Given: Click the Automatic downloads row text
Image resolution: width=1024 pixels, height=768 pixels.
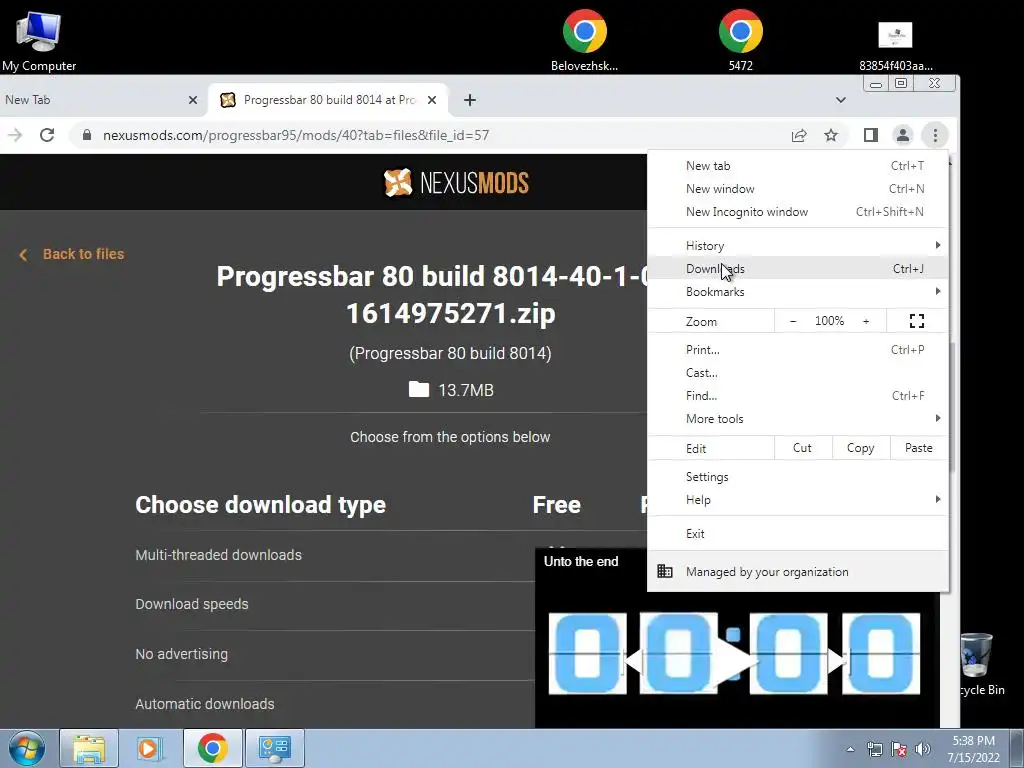Looking at the screenshot, I should [x=204, y=704].
